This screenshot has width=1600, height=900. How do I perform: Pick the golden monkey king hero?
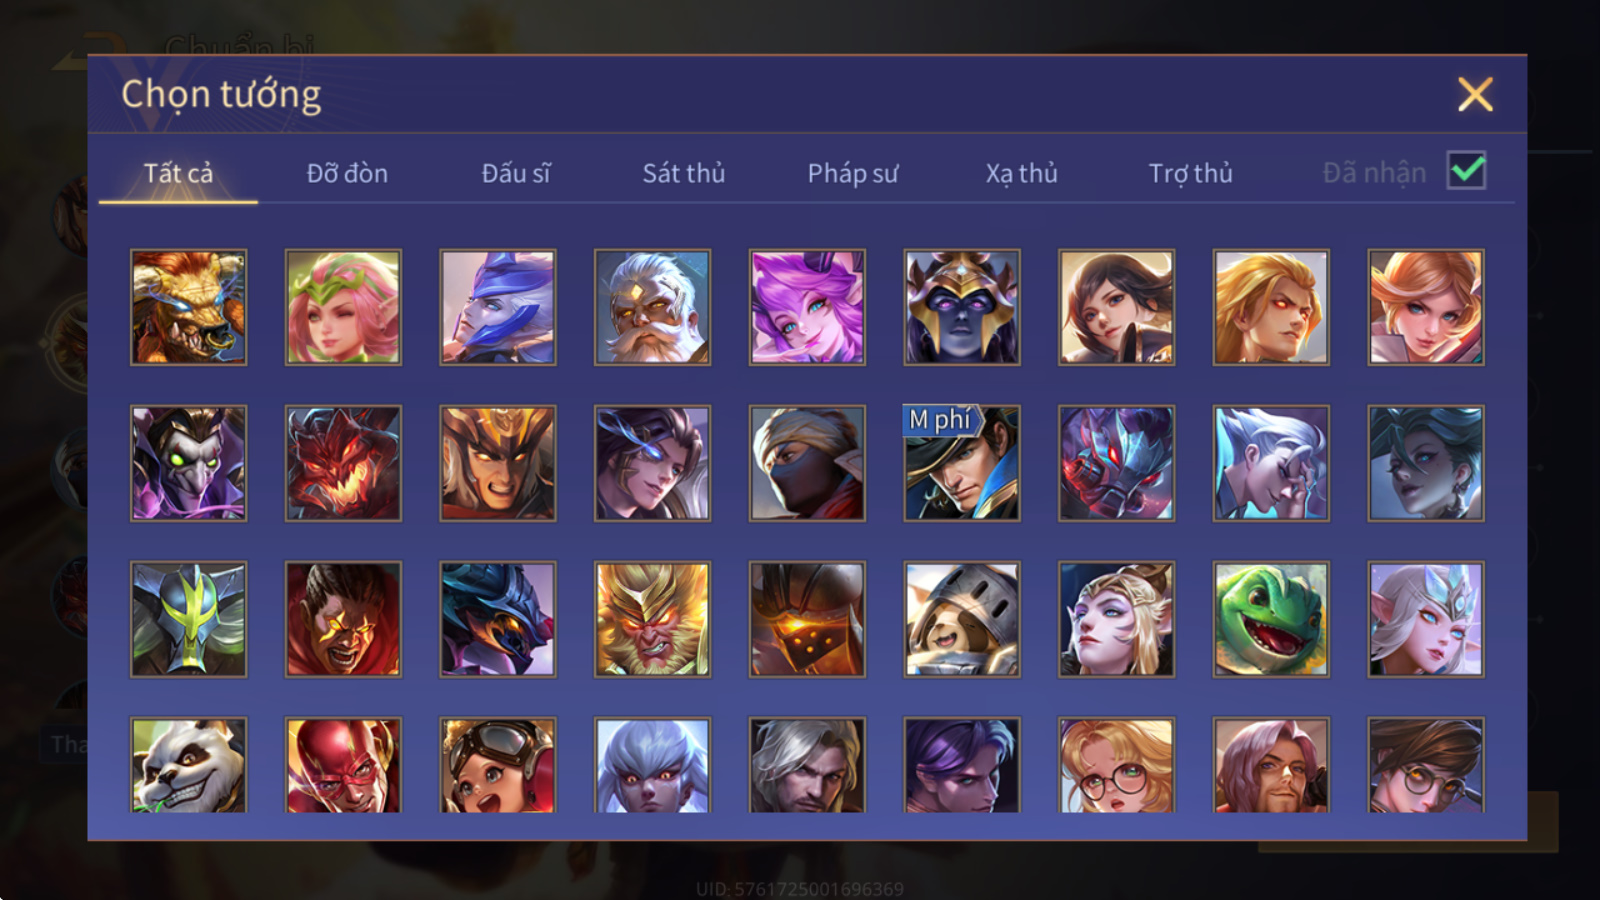pos(652,619)
